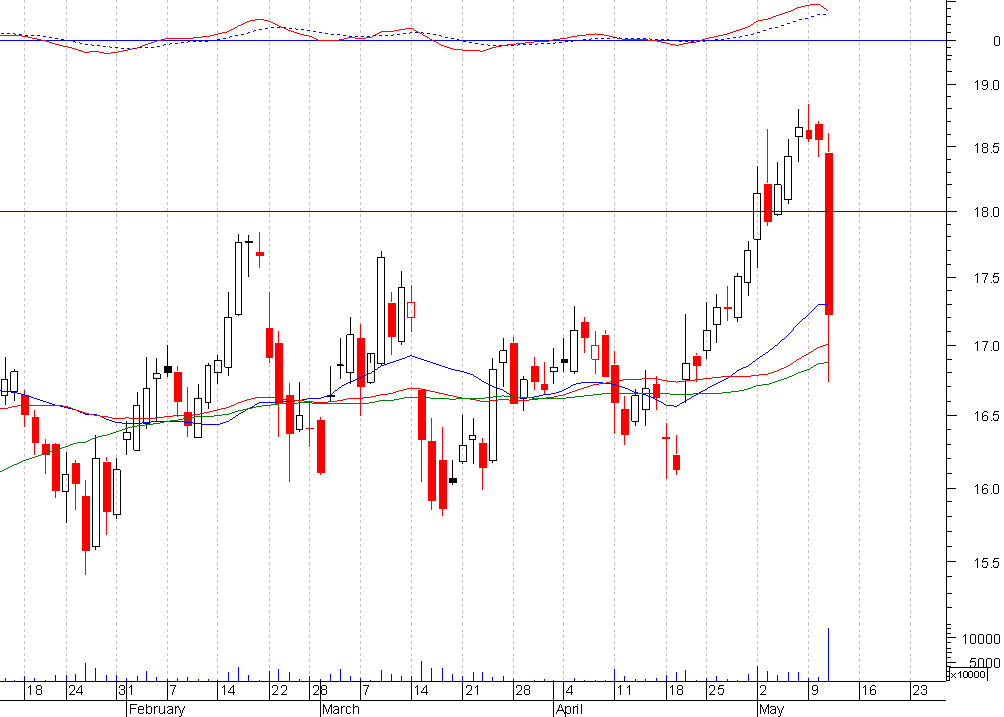Viewport: 1004px width, 717px height.
Task: Click the May month label
Action: [x=771, y=709]
